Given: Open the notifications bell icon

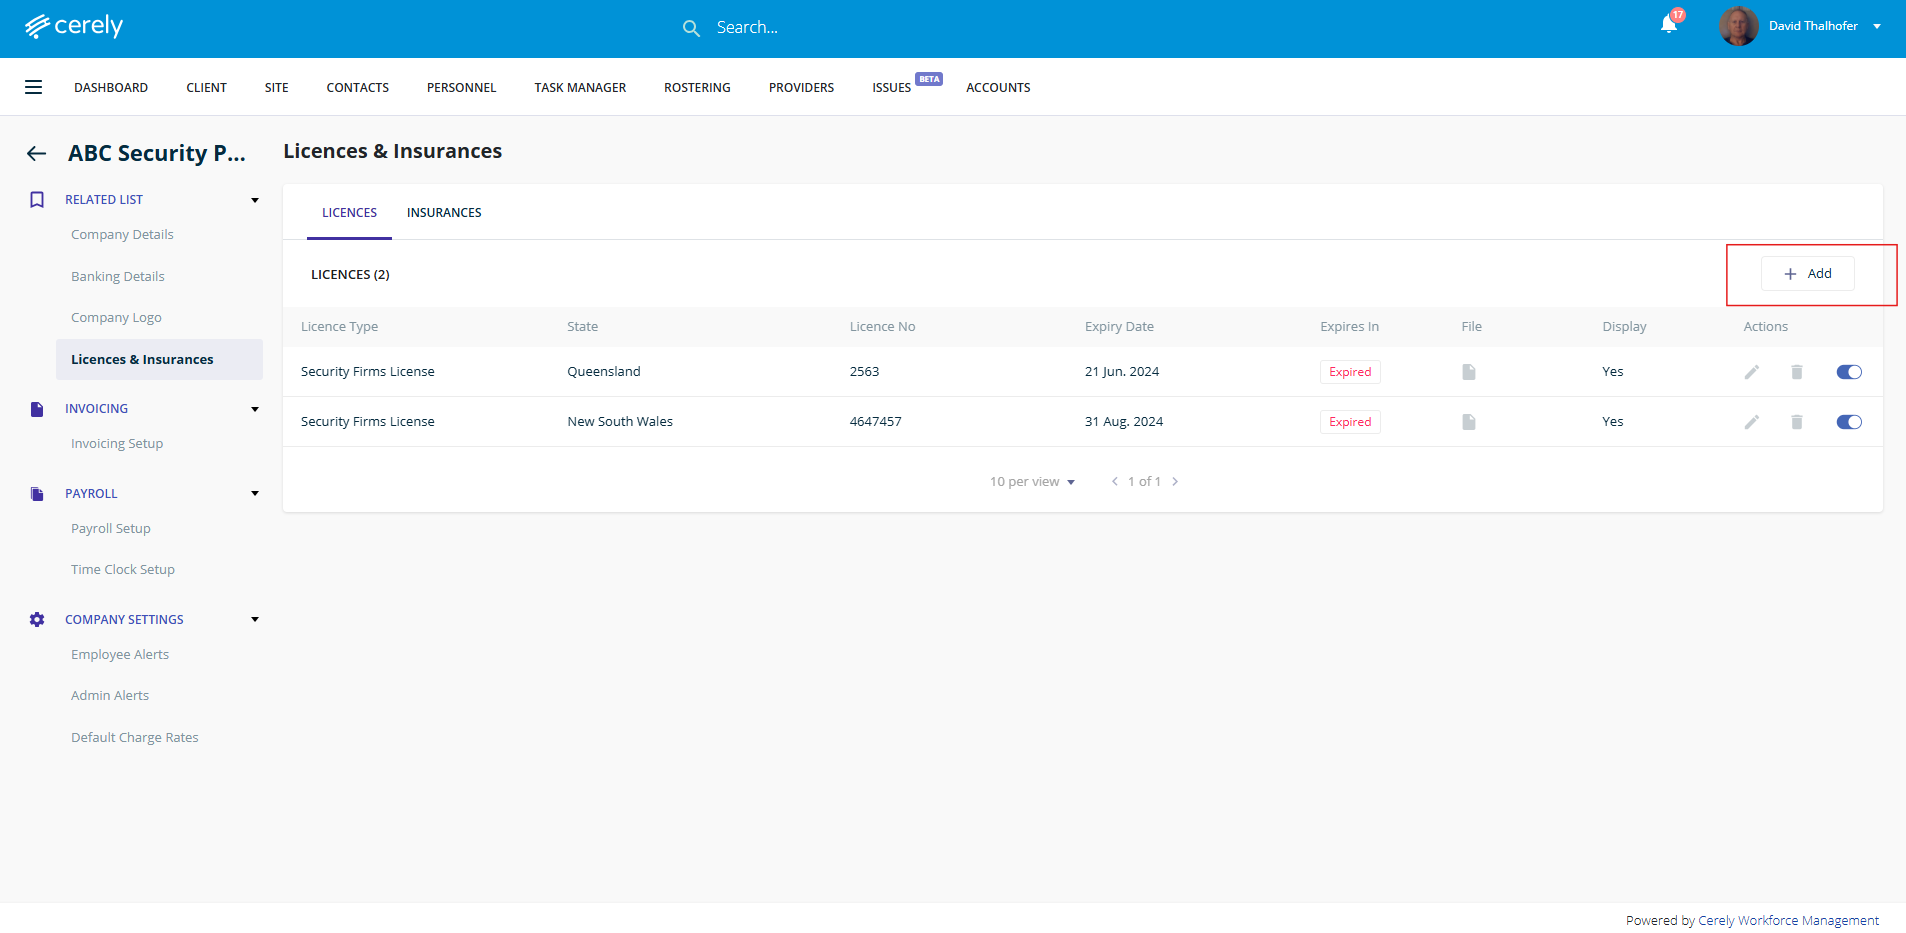Looking at the screenshot, I should pyautogui.click(x=1668, y=25).
